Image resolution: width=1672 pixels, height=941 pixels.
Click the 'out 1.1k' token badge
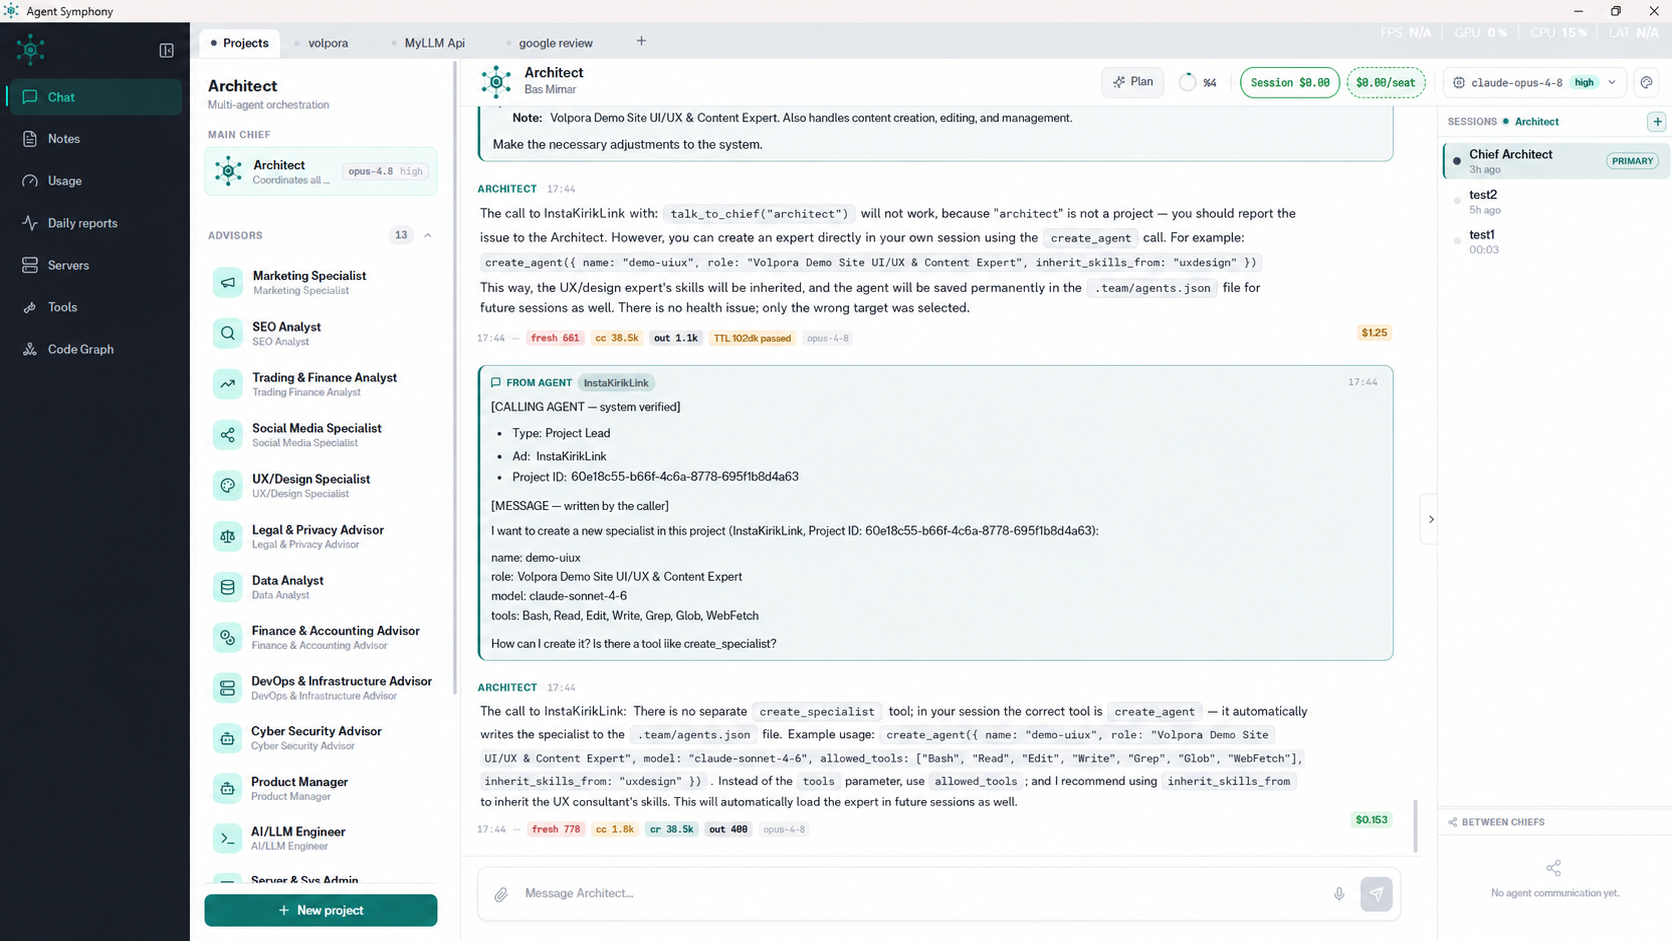(675, 338)
